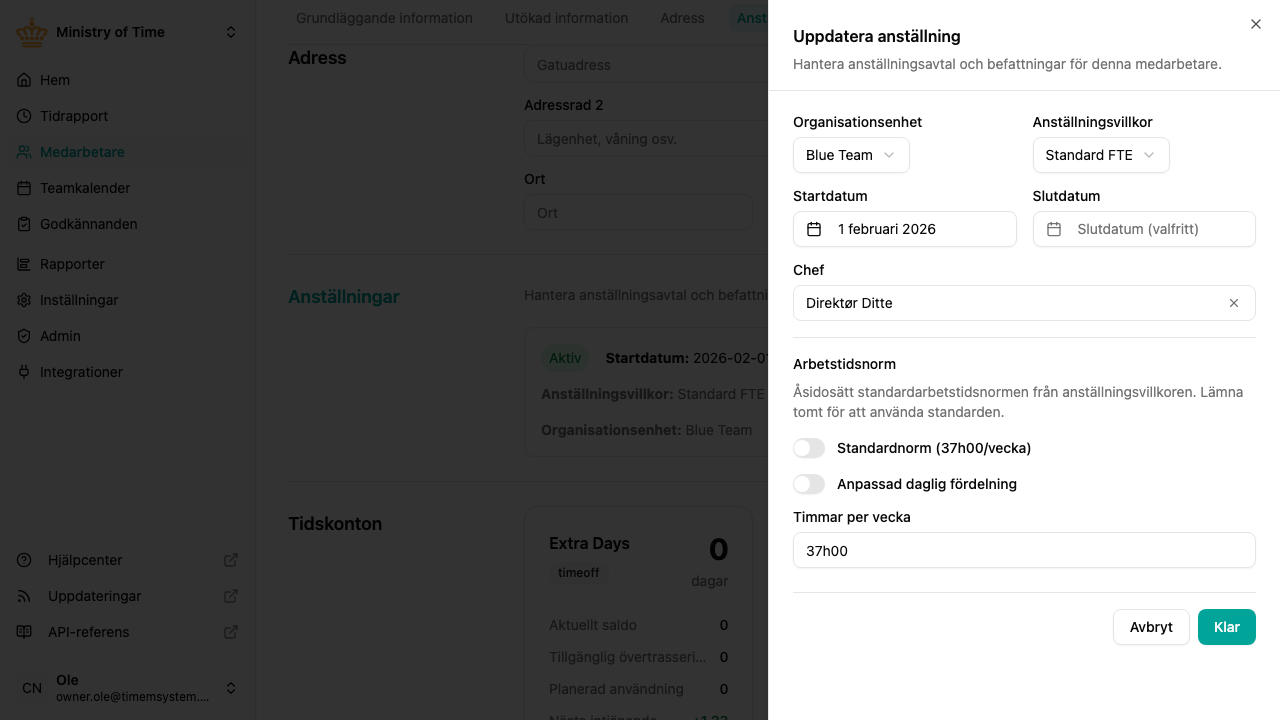Click the calendar icon in Slutdatum
This screenshot has width=1280, height=720.
click(1054, 229)
